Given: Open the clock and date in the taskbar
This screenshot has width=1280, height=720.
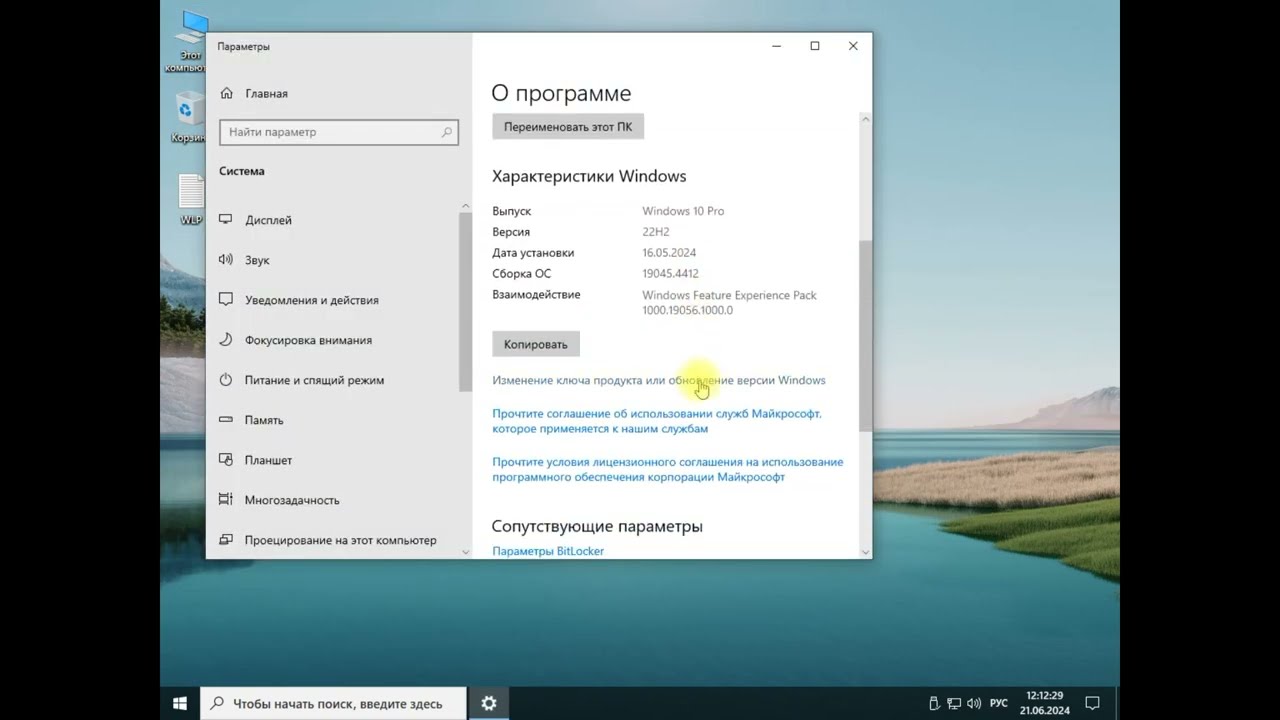Looking at the screenshot, I should (x=1044, y=703).
